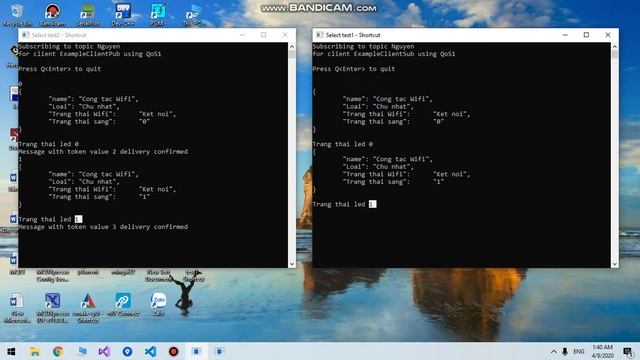This screenshot has width=640, height=360.
Task: Click 'for client ExampleClientPub using QoS1' text
Action: tap(90, 54)
